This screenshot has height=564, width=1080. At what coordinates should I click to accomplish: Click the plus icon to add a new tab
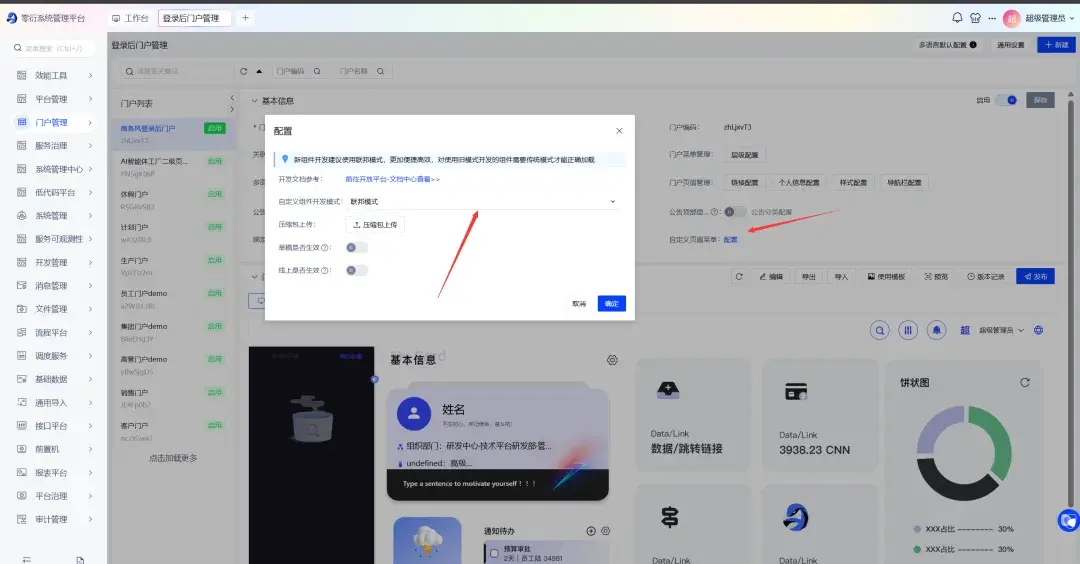(245, 18)
